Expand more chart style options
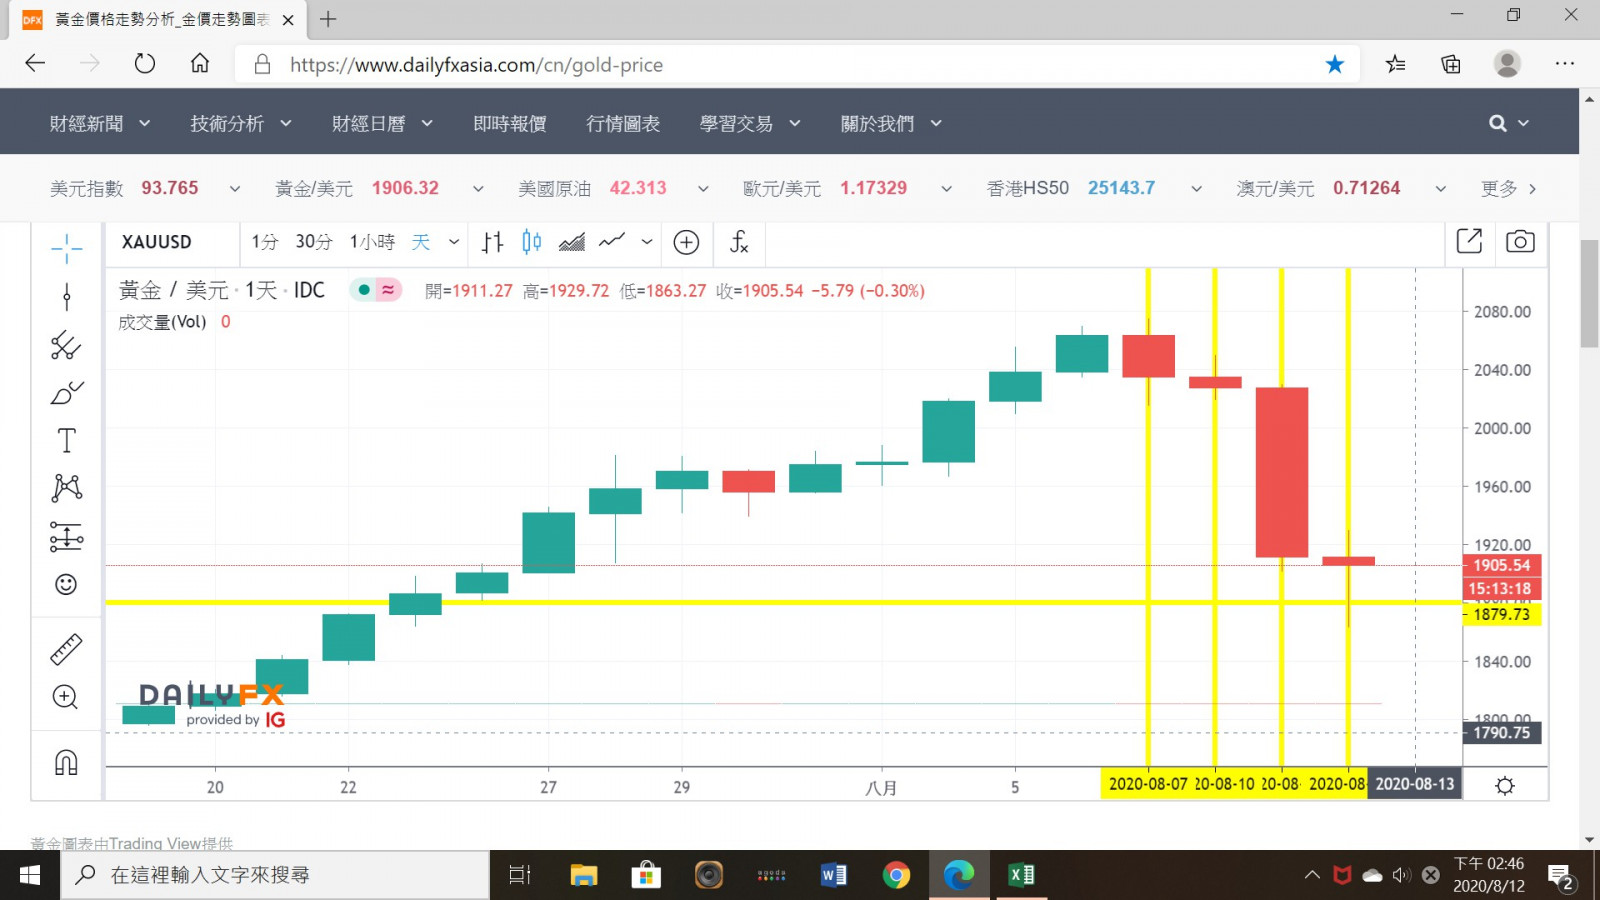This screenshot has height=900, width=1600. click(x=647, y=242)
